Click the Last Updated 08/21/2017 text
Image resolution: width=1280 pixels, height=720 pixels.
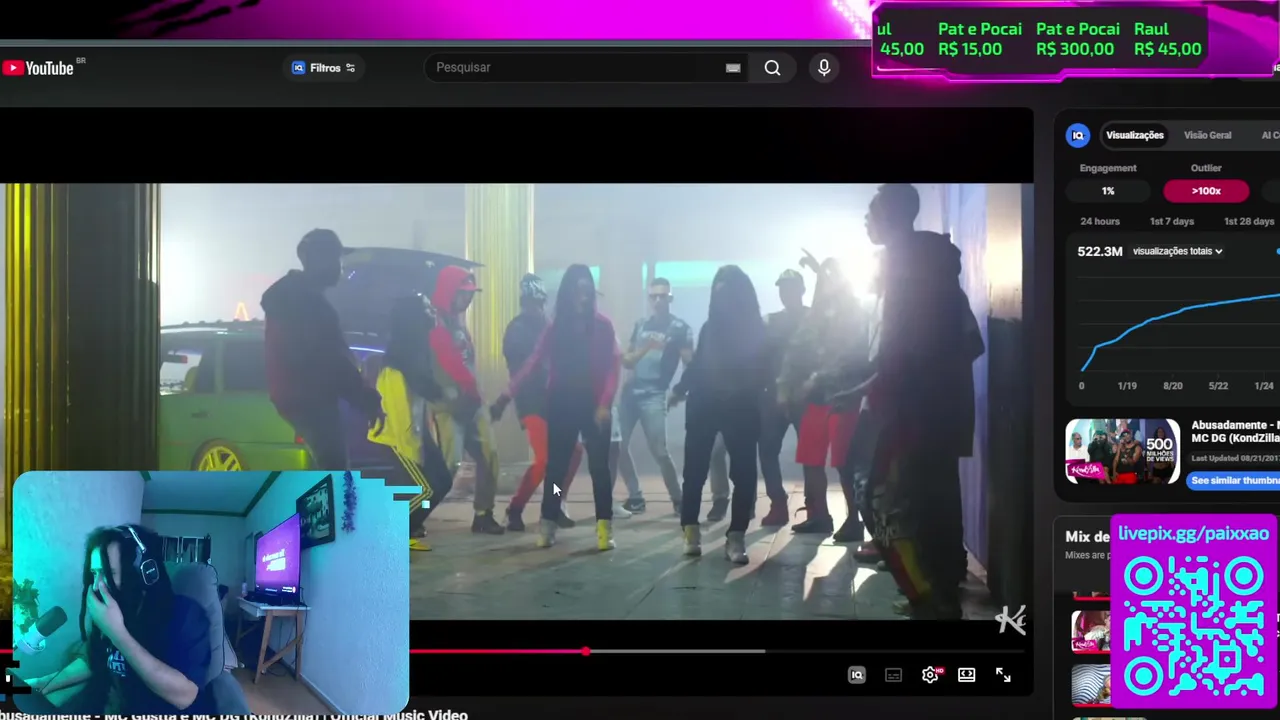point(1235,458)
